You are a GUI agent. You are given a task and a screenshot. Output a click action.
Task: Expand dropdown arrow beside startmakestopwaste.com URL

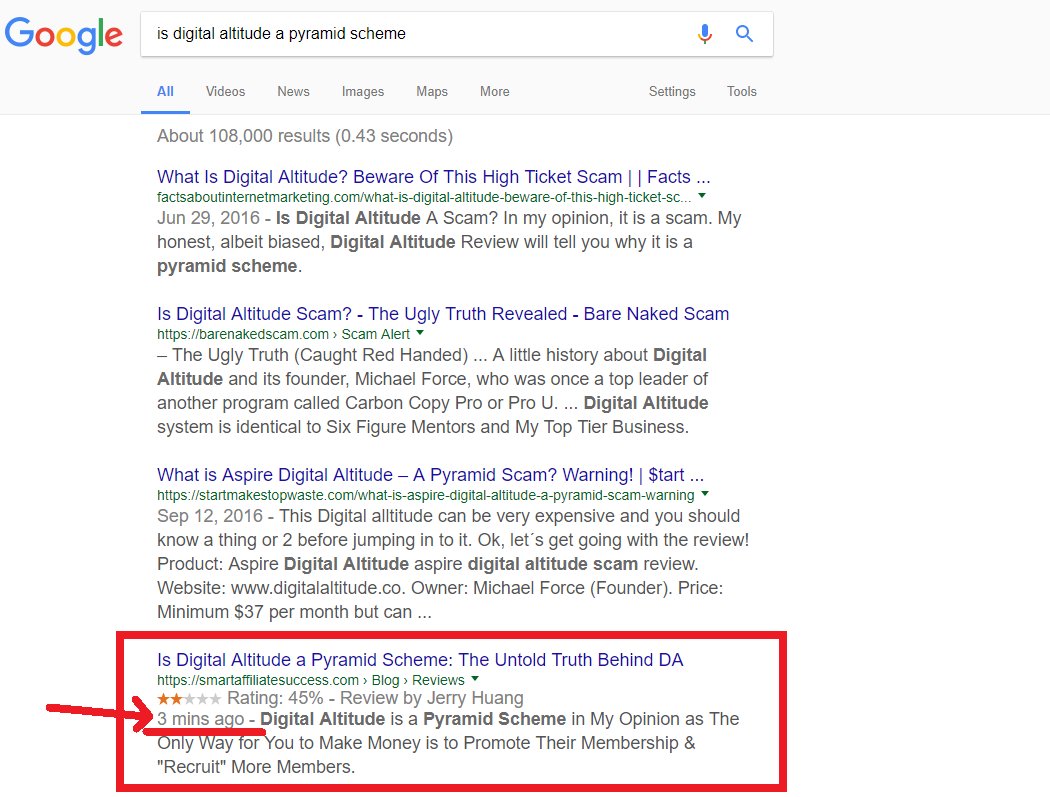[704, 494]
